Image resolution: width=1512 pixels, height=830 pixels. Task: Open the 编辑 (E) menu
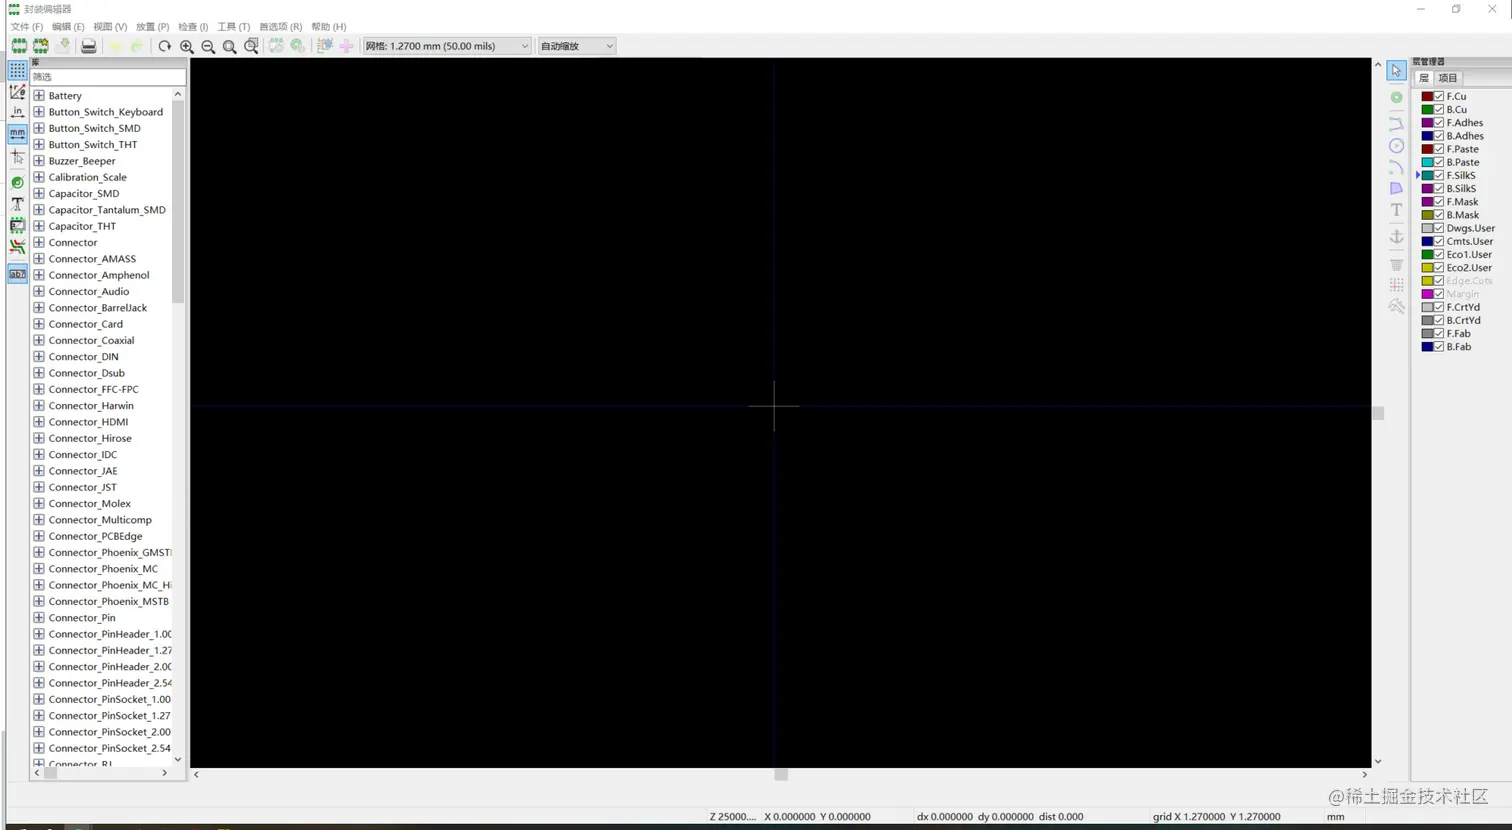(68, 27)
